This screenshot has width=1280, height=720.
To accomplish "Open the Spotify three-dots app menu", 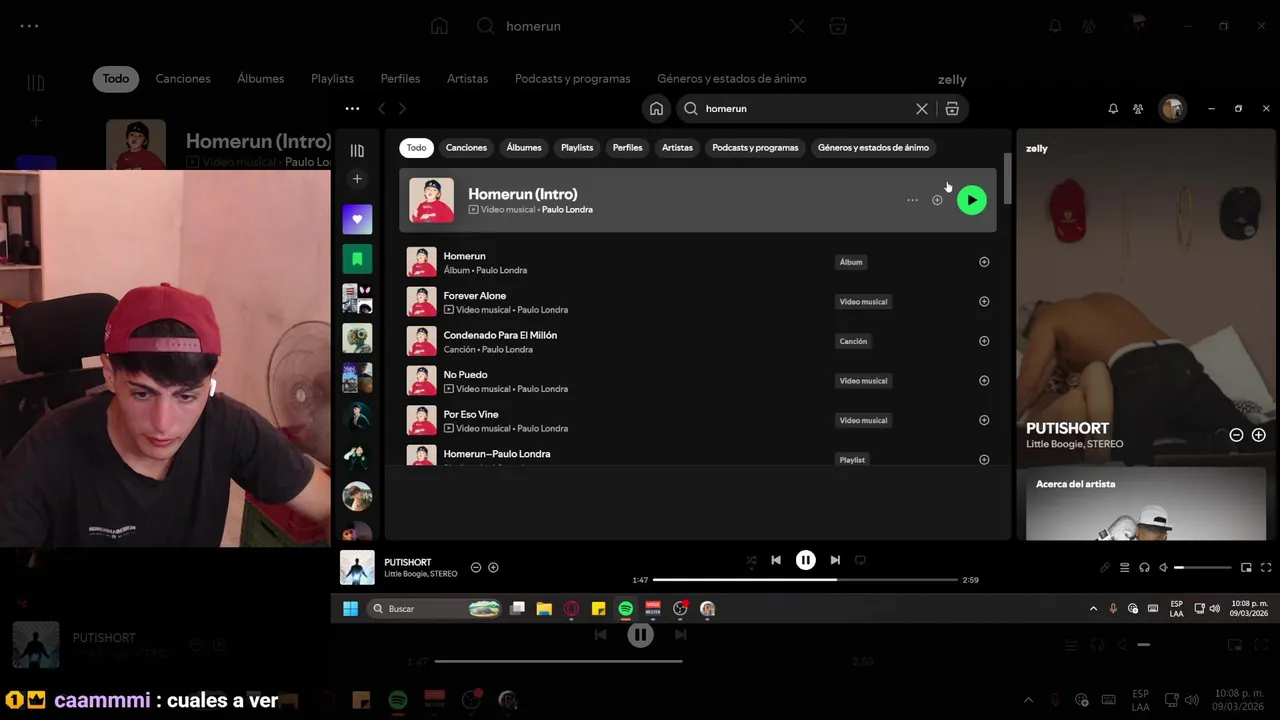I will click(352, 108).
